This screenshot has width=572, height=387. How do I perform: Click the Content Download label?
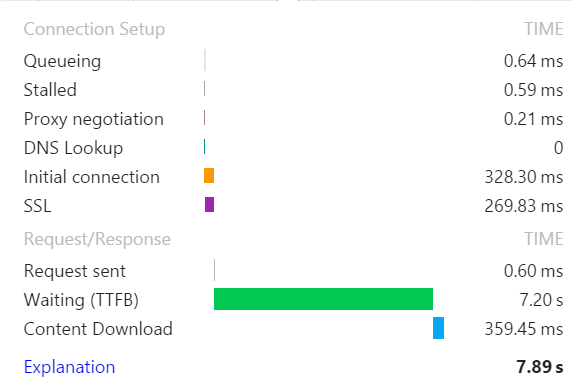[98, 329]
